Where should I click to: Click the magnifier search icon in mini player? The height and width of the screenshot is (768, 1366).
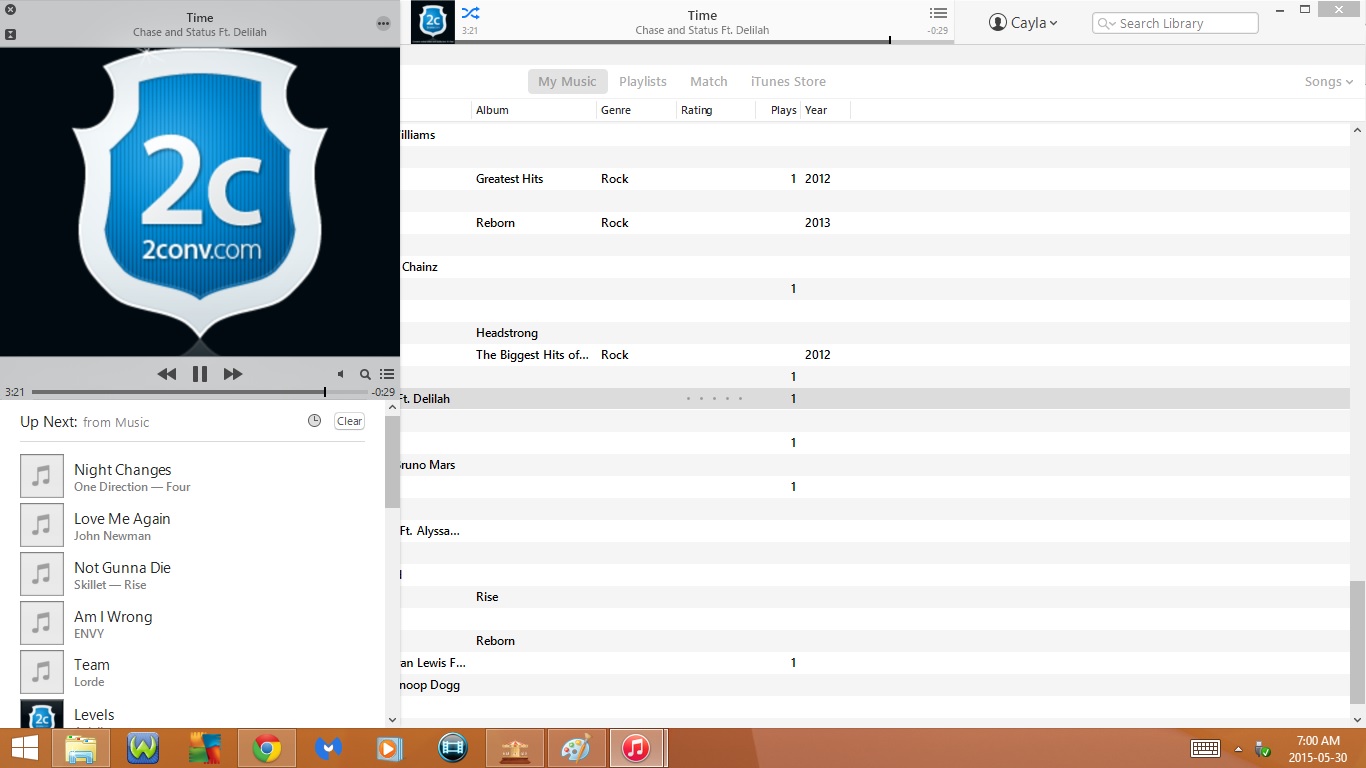pyautogui.click(x=365, y=374)
